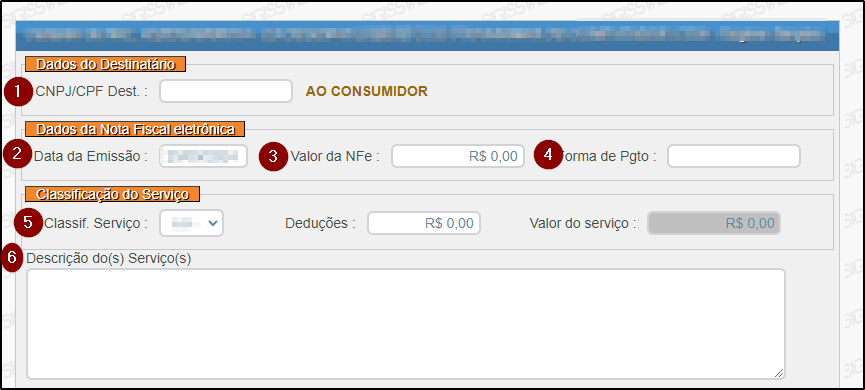
Task: Click the numbered marker 4 badge
Action: (x=548, y=154)
